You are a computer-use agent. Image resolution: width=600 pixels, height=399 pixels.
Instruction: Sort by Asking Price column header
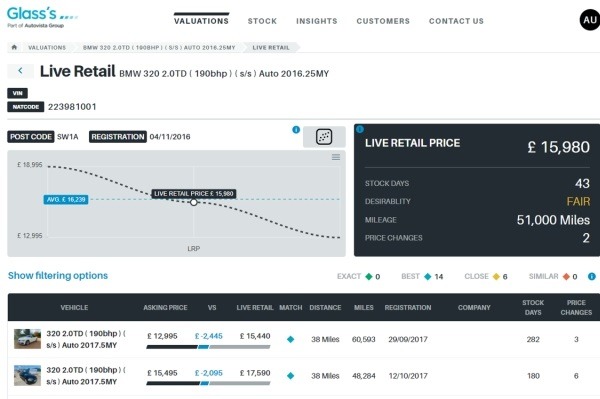coord(165,308)
